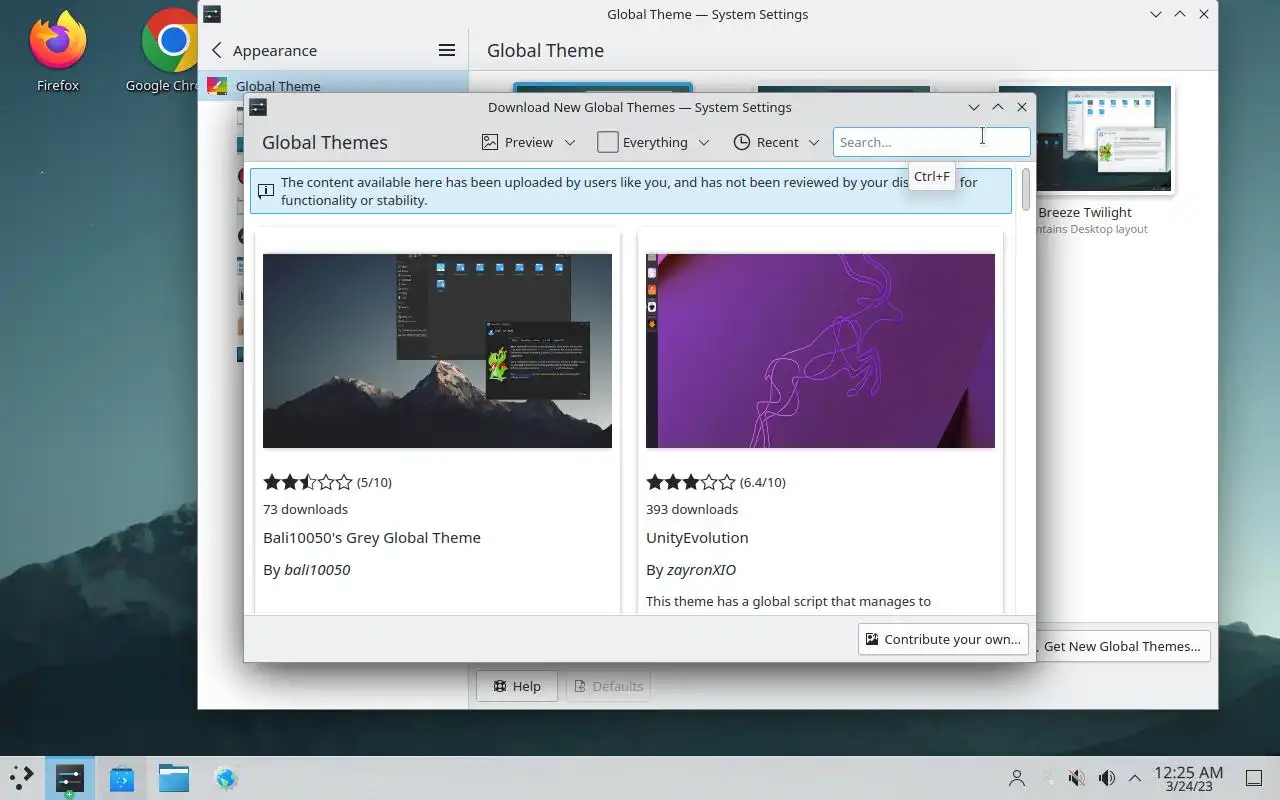Click author name zayronXIO
The image size is (1280, 800).
point(701,570)
